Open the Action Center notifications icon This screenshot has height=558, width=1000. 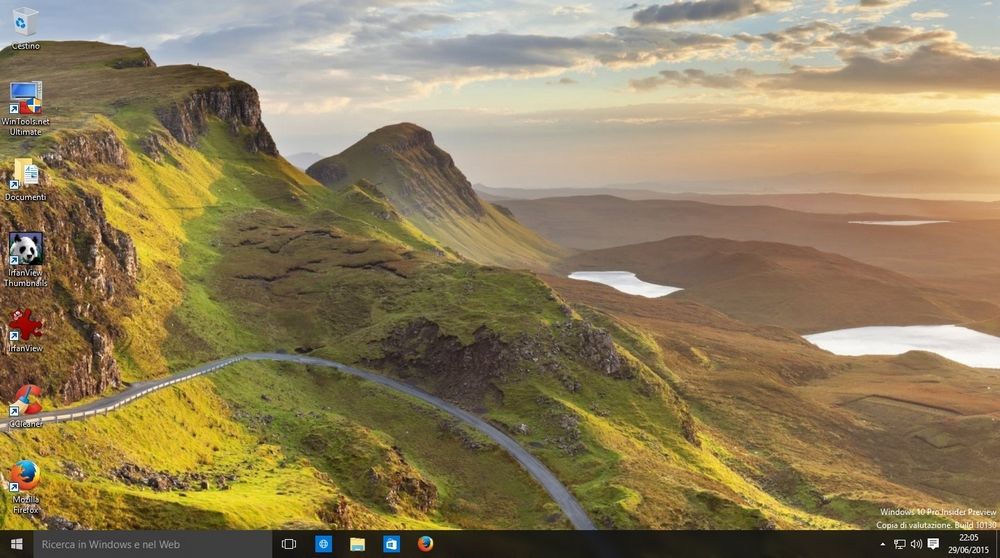tap(933, 544)
